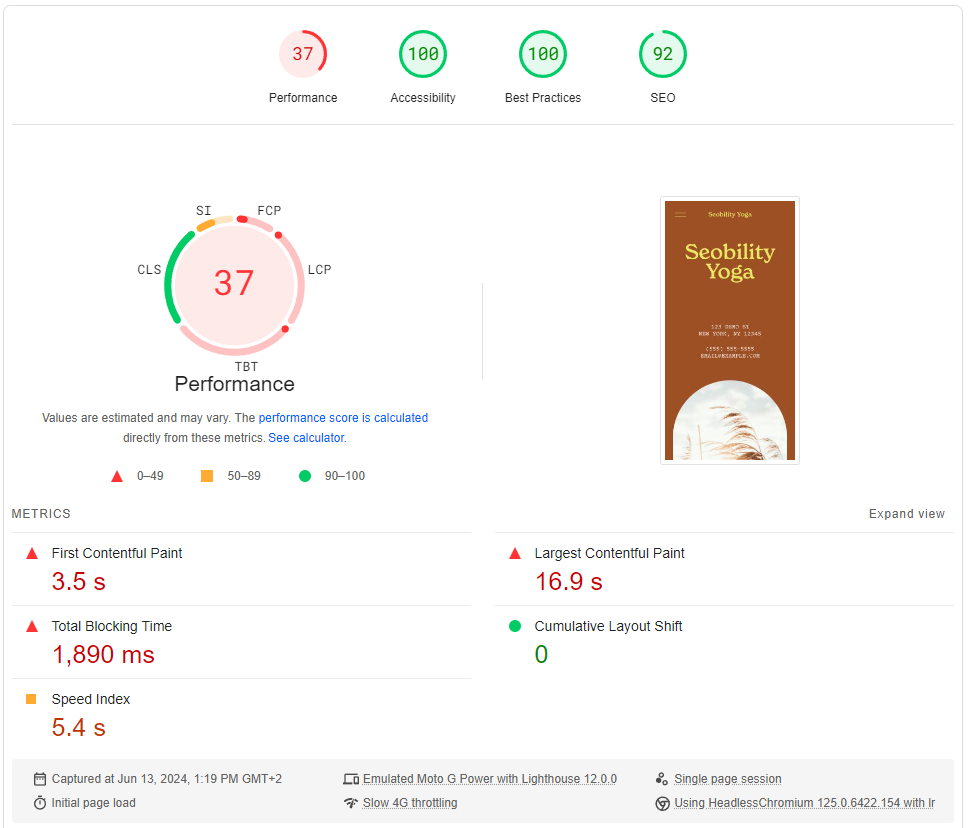
Task: Select the SEO score gauge
Action: click(x=662, y=54)
